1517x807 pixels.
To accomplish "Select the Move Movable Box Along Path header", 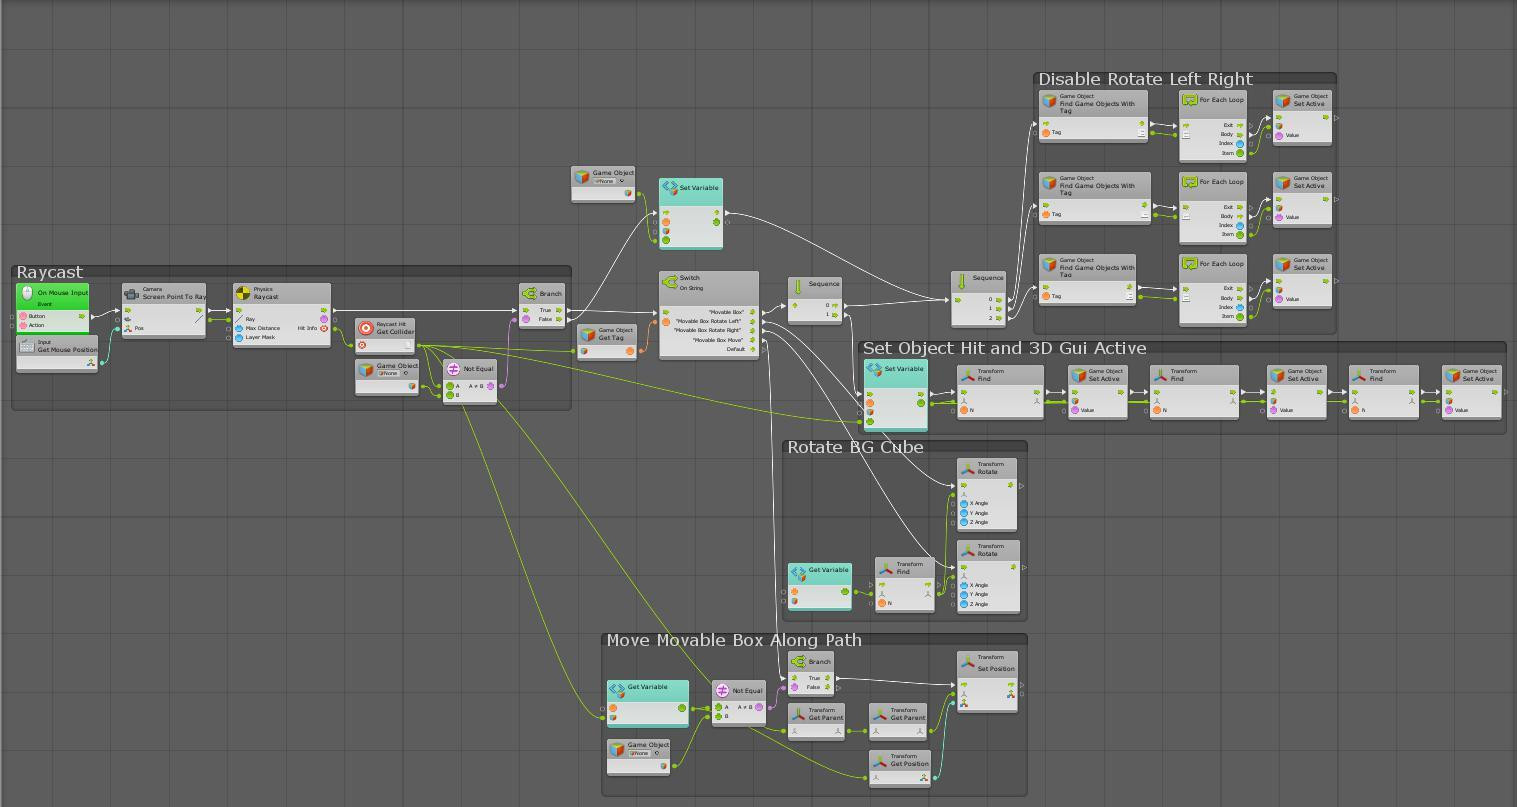I will 734,640.
